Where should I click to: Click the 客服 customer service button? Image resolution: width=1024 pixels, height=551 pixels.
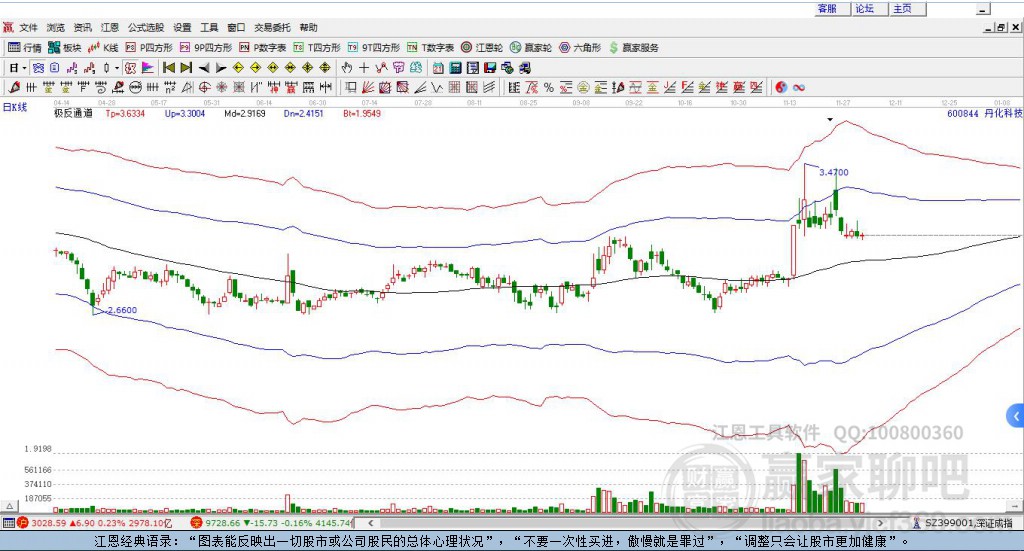[x=827, y=8]
